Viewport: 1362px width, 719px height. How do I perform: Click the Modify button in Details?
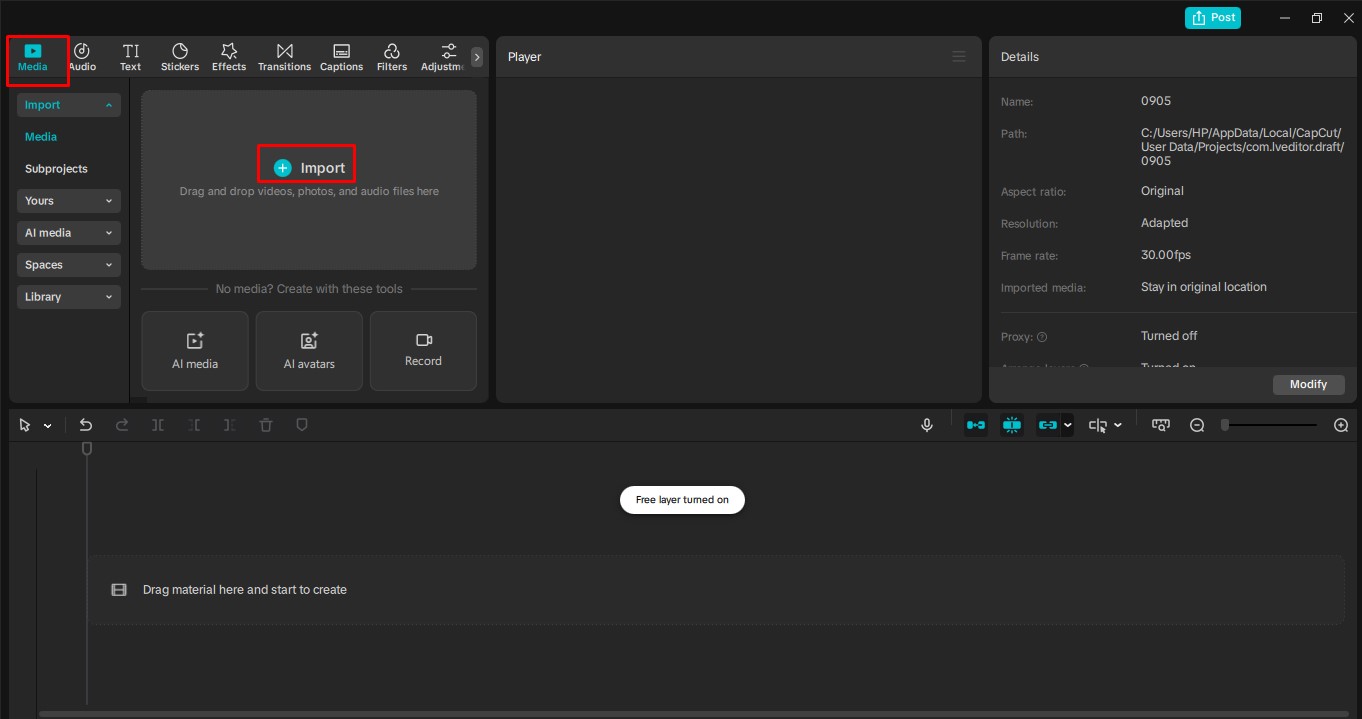coord(1308,384)
